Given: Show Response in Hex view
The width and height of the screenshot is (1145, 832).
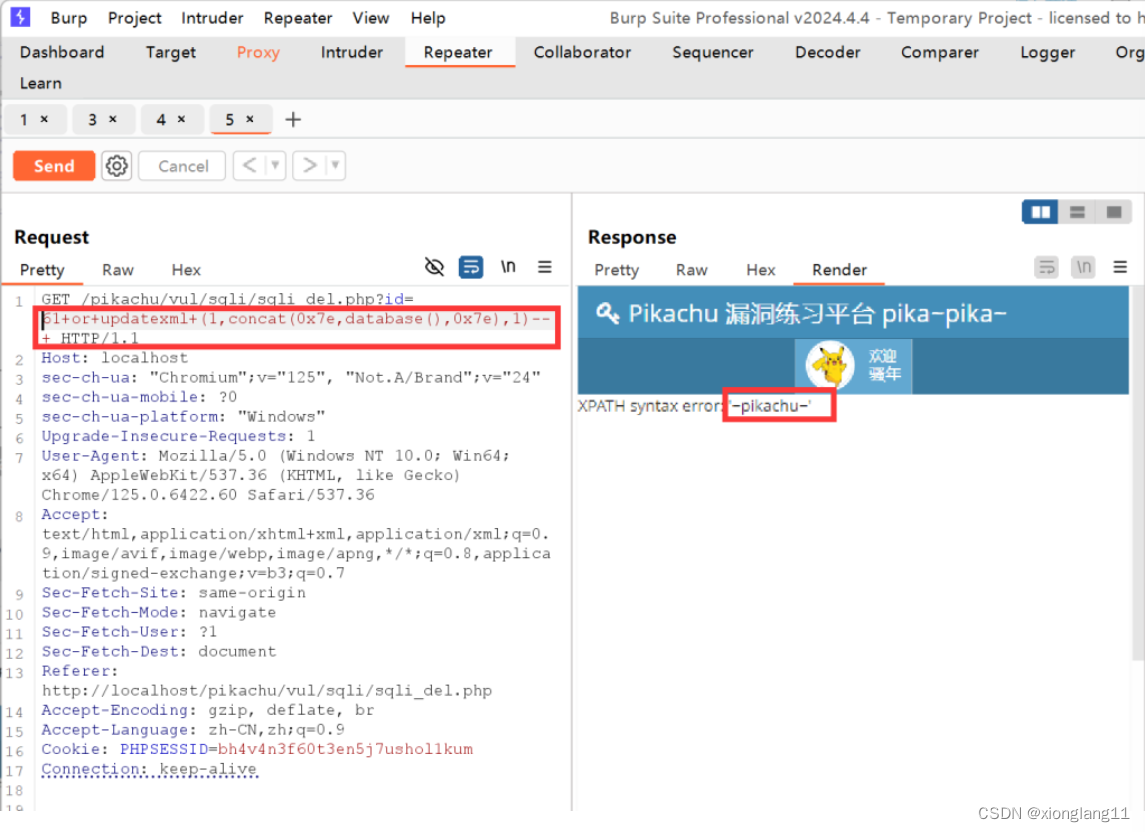Looking at the screenshot, I should point(760,270).
